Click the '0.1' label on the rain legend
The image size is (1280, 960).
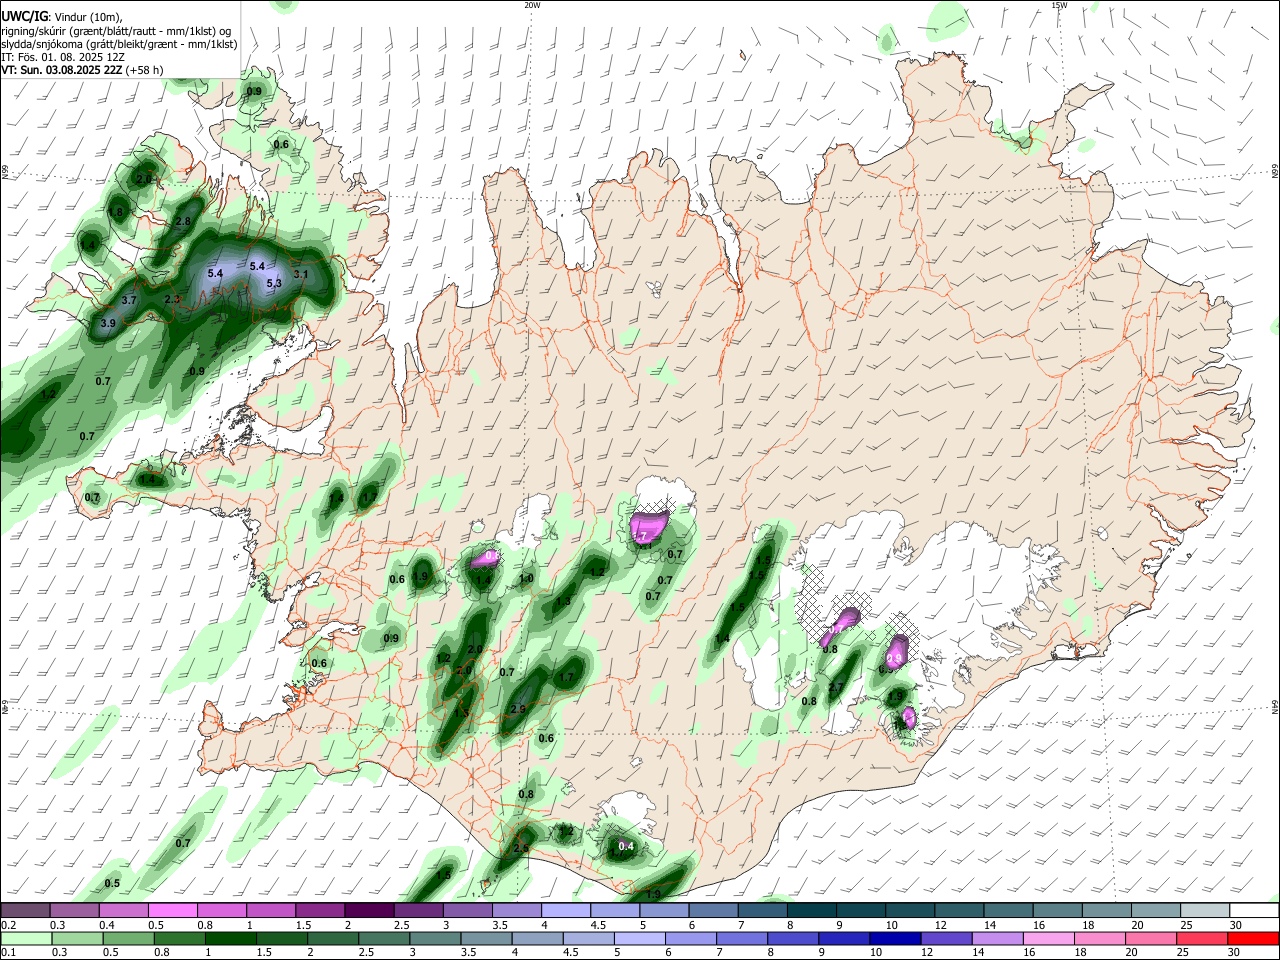coord(8,953)
